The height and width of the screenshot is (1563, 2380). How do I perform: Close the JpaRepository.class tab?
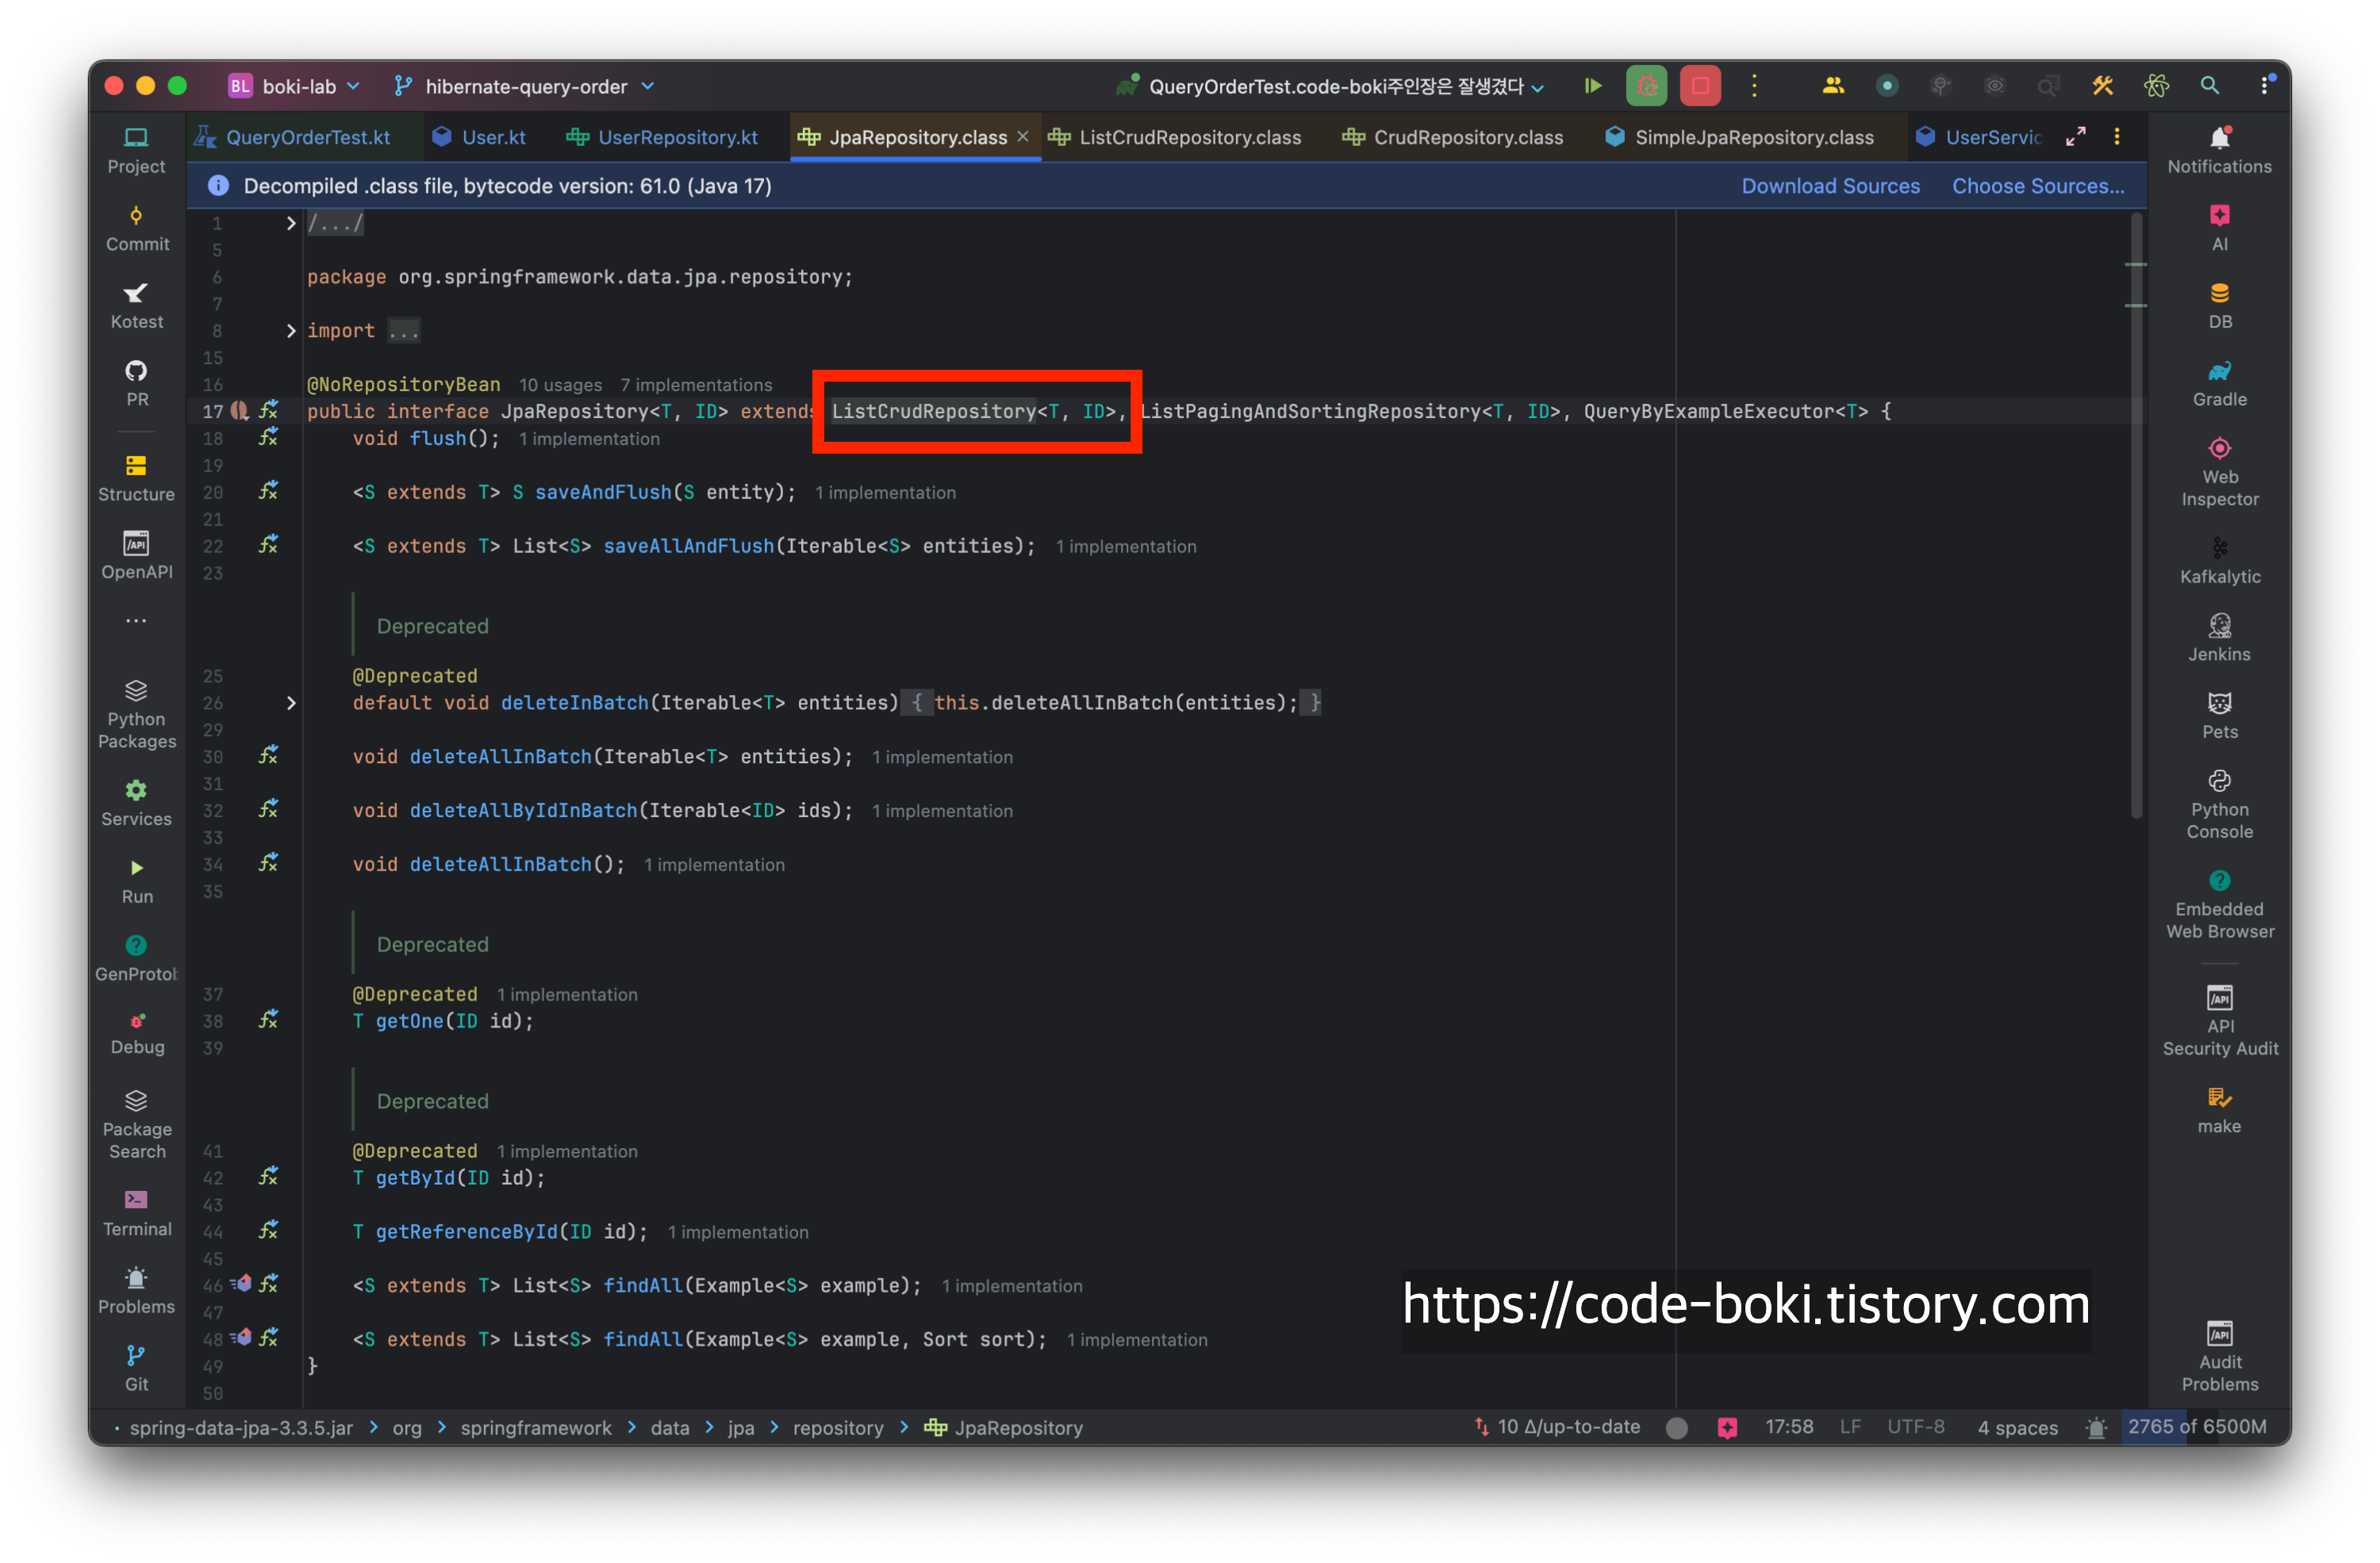1022,136
